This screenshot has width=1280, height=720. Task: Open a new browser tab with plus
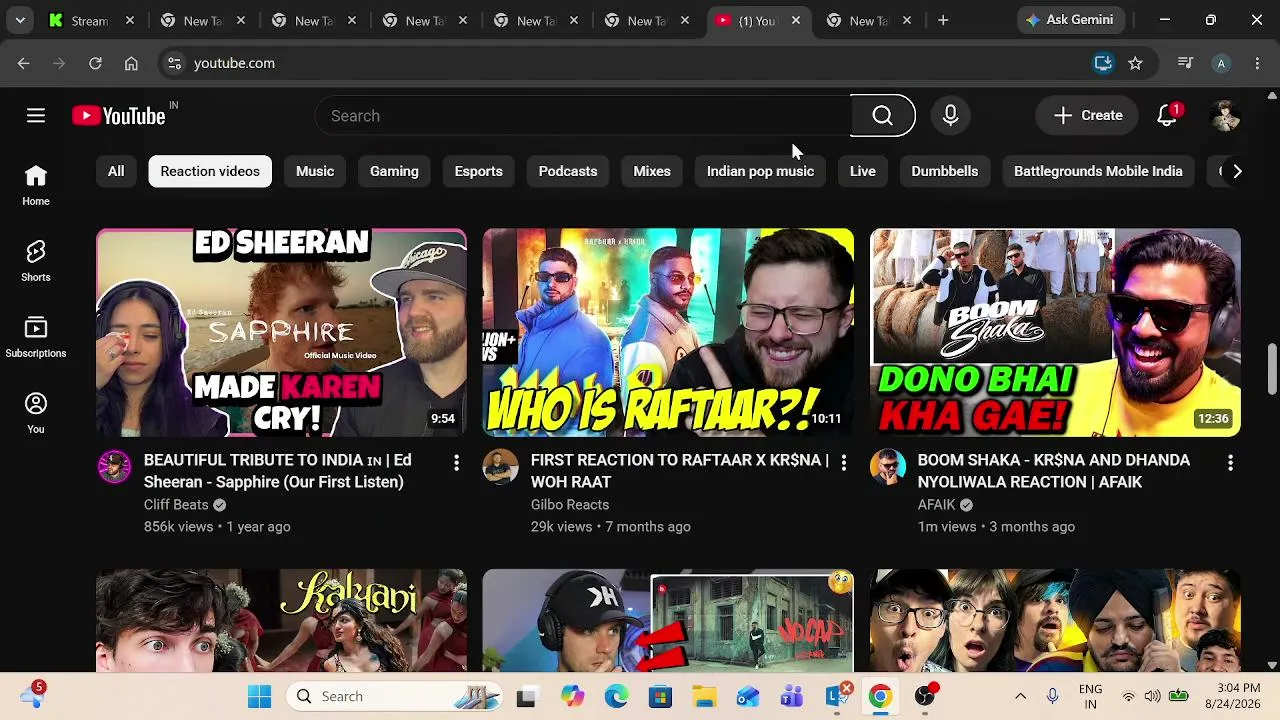click(943, 20)
